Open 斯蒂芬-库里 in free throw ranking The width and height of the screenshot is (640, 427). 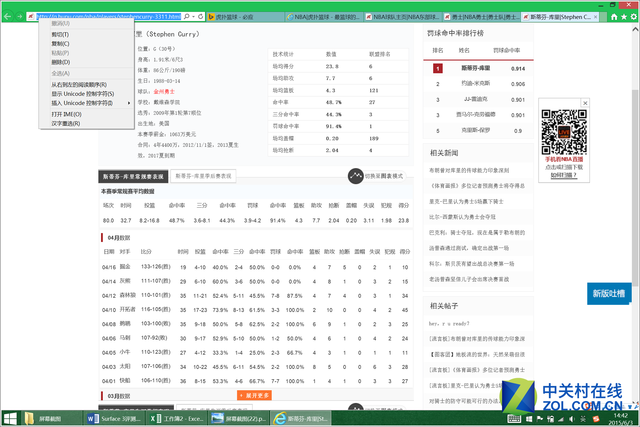pyautogui.click(x=476, y=68)
